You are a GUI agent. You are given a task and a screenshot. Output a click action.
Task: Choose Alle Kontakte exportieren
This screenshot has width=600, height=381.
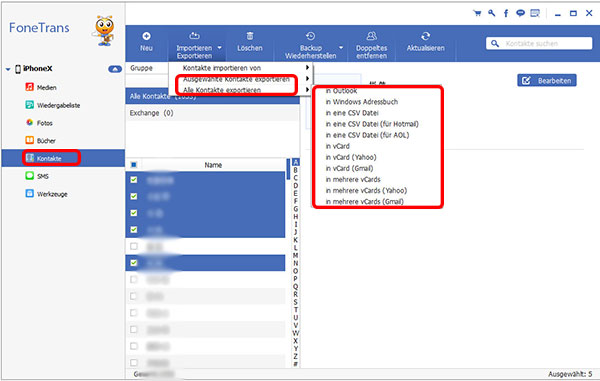pos(222,90)
